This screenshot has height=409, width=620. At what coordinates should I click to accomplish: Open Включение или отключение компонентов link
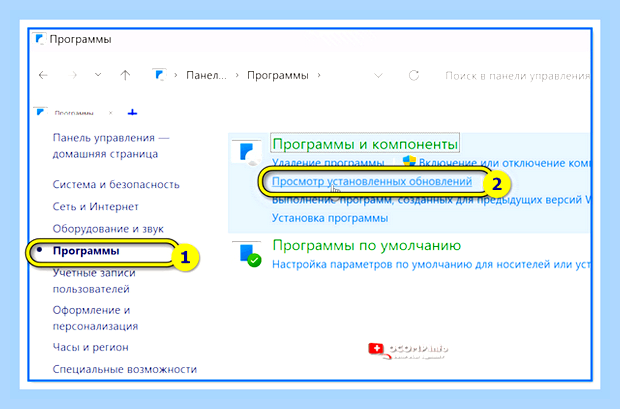[504, 163]
